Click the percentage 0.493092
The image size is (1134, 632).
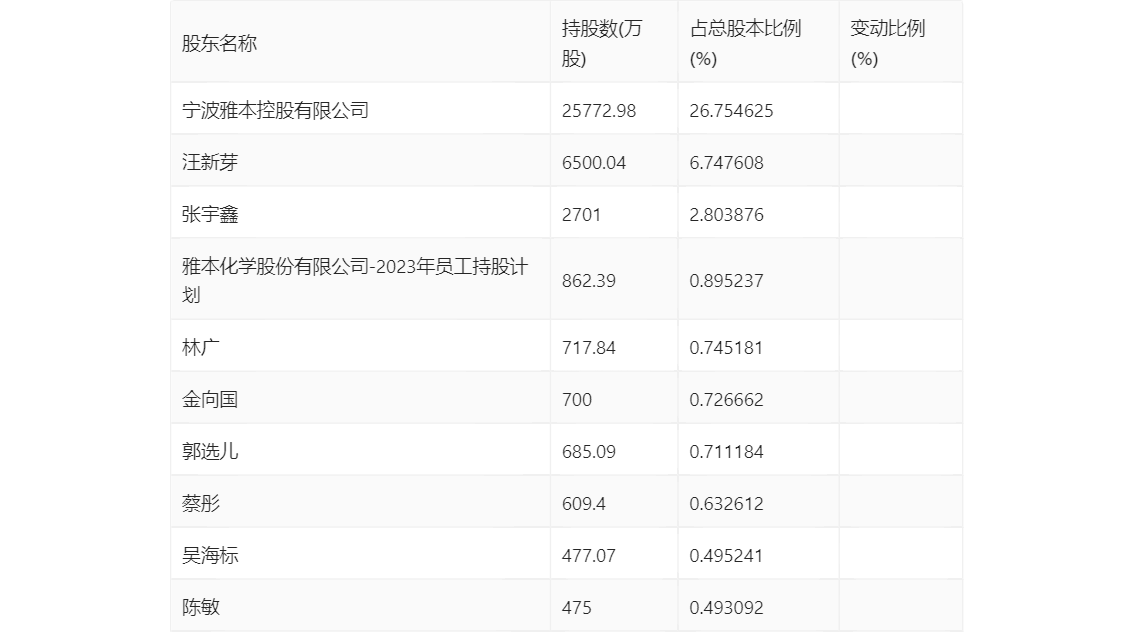(726, 607)
